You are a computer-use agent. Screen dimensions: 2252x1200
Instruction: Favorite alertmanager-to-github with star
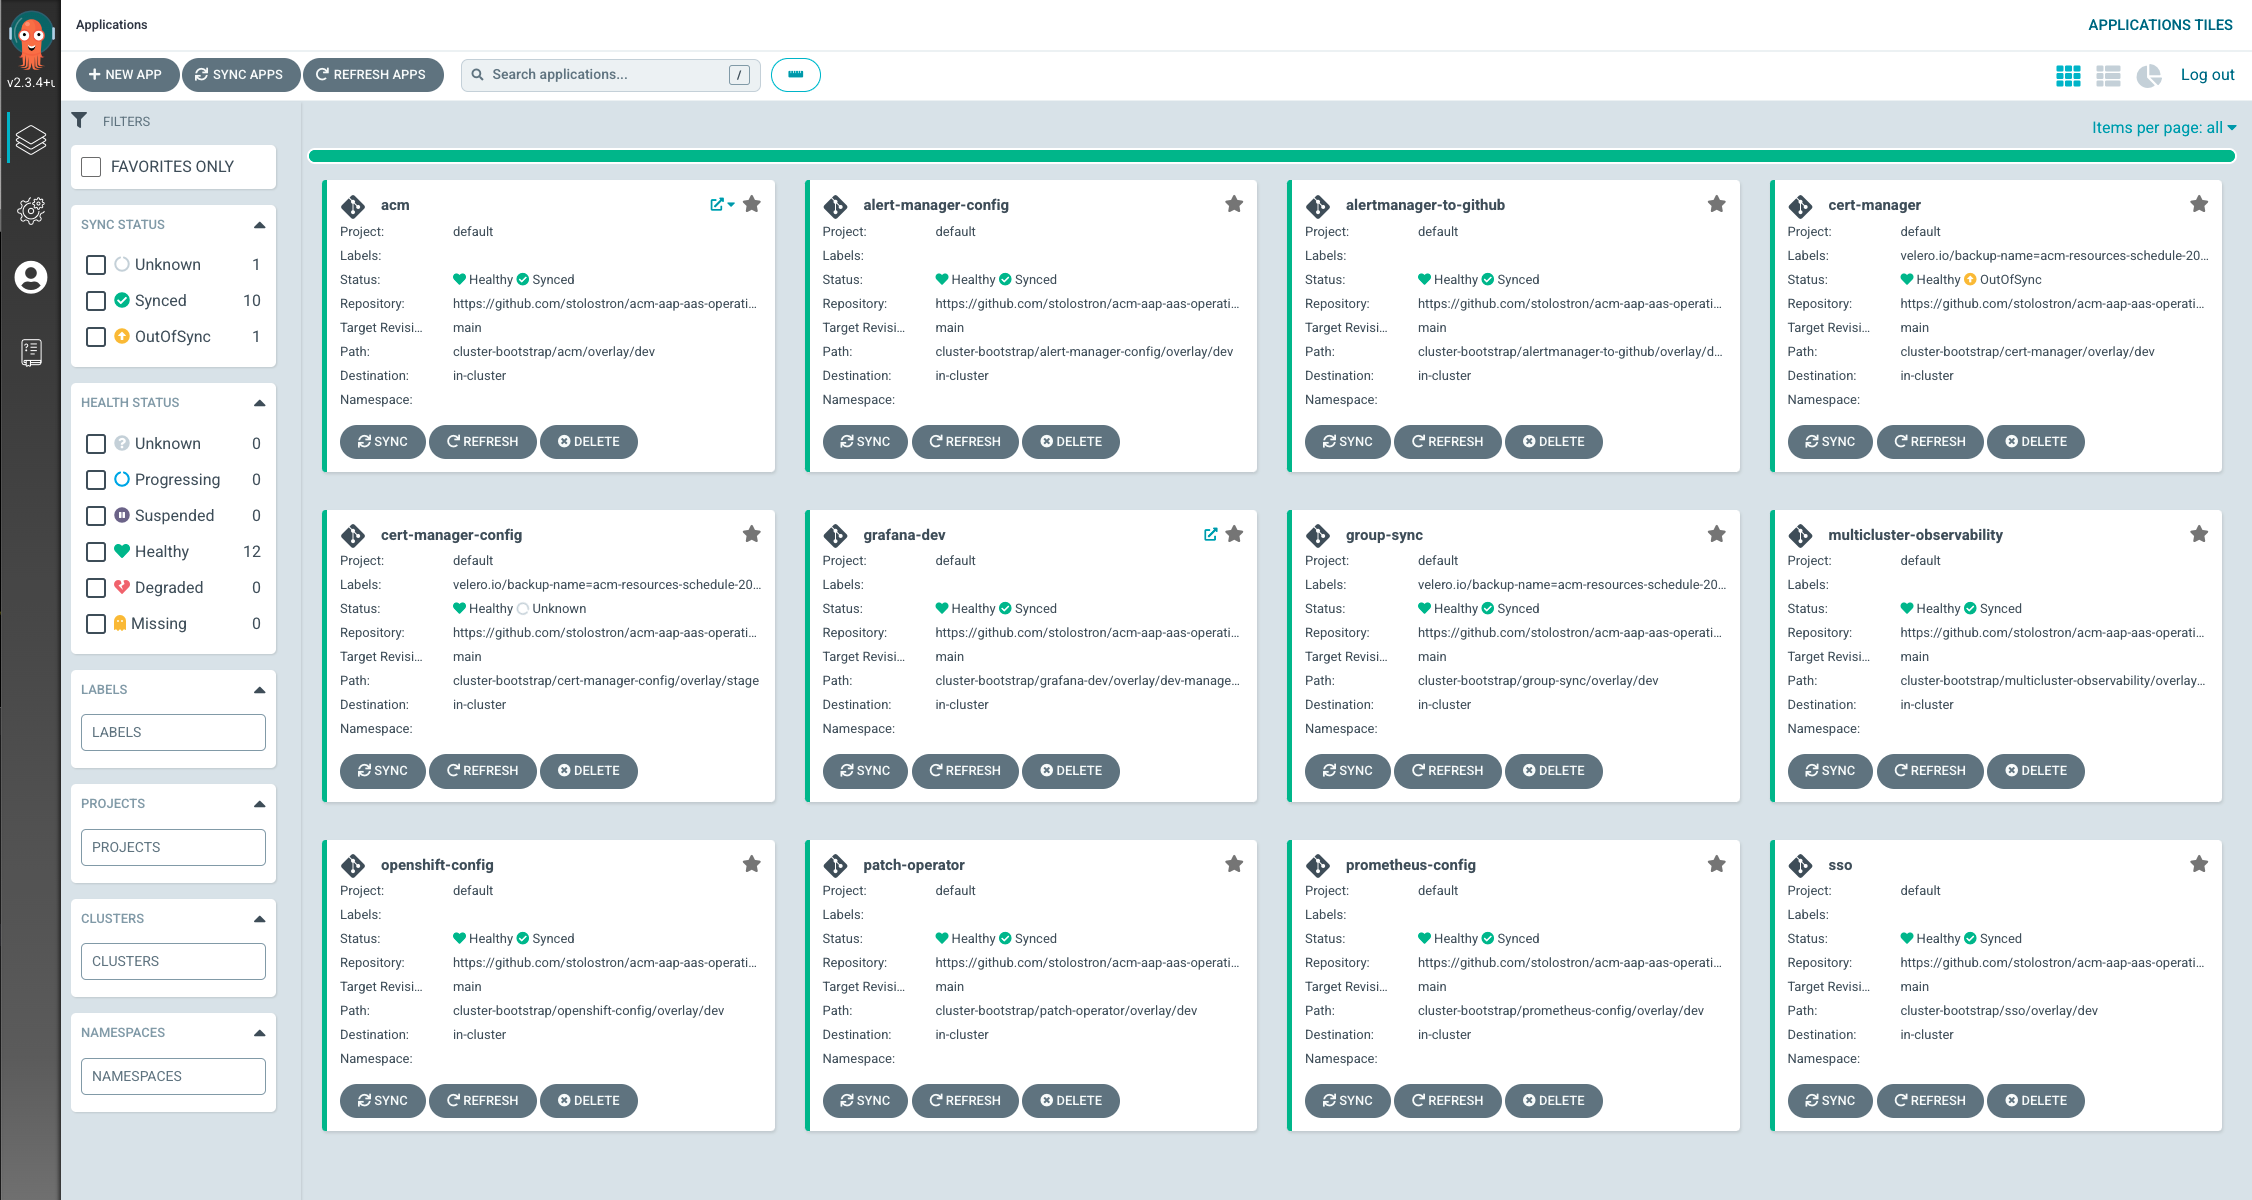point(1717,204)
